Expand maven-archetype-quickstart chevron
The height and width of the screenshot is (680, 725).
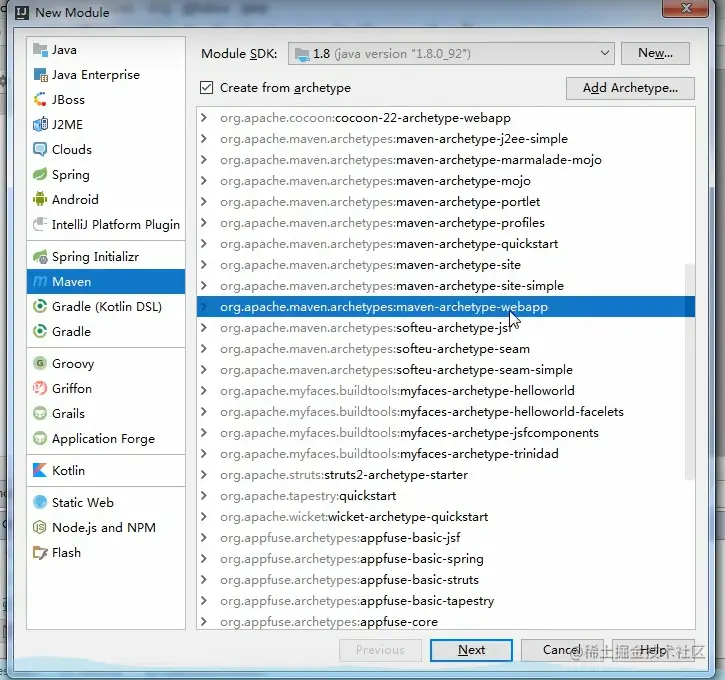click(204, 244)
